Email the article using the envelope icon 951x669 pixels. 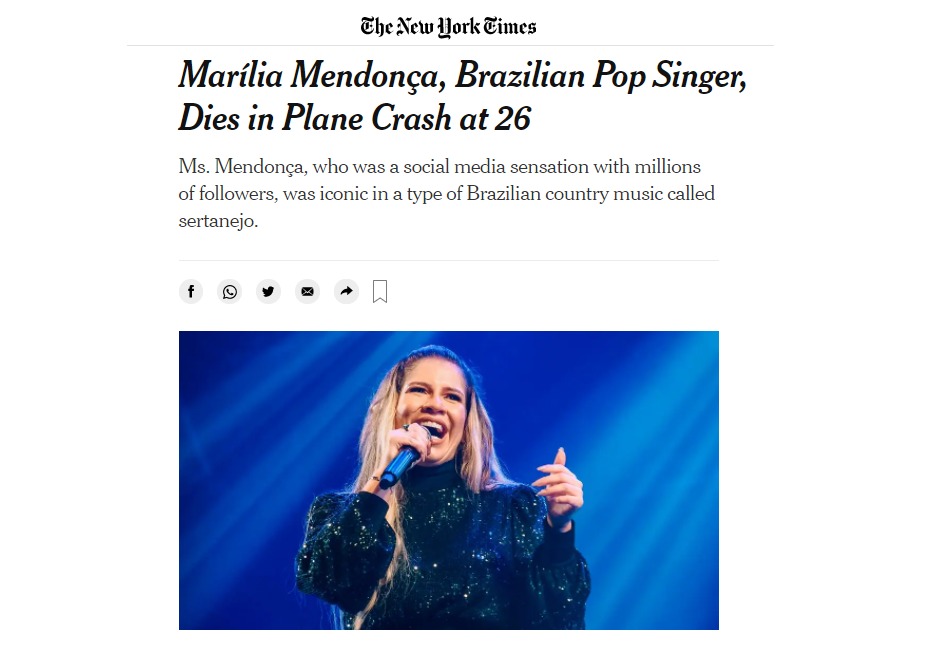coord(307,292)
